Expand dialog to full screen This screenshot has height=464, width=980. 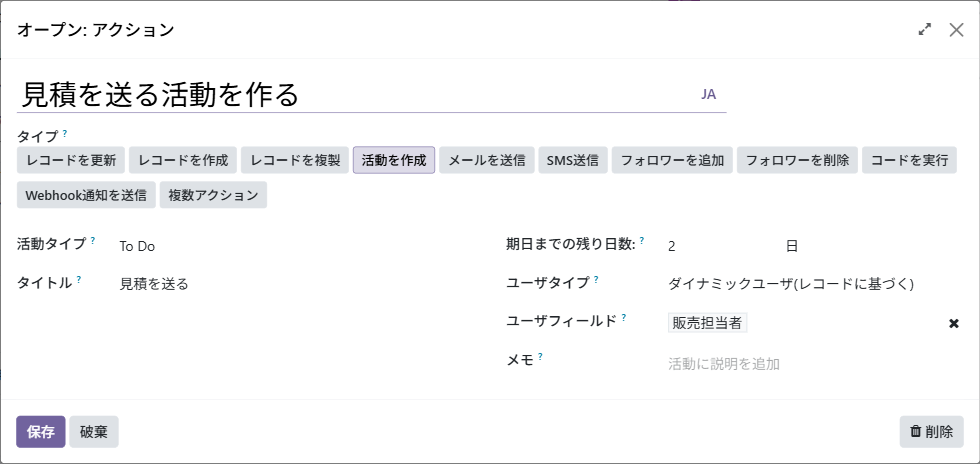pyautogui.click(x=924, y=29)
